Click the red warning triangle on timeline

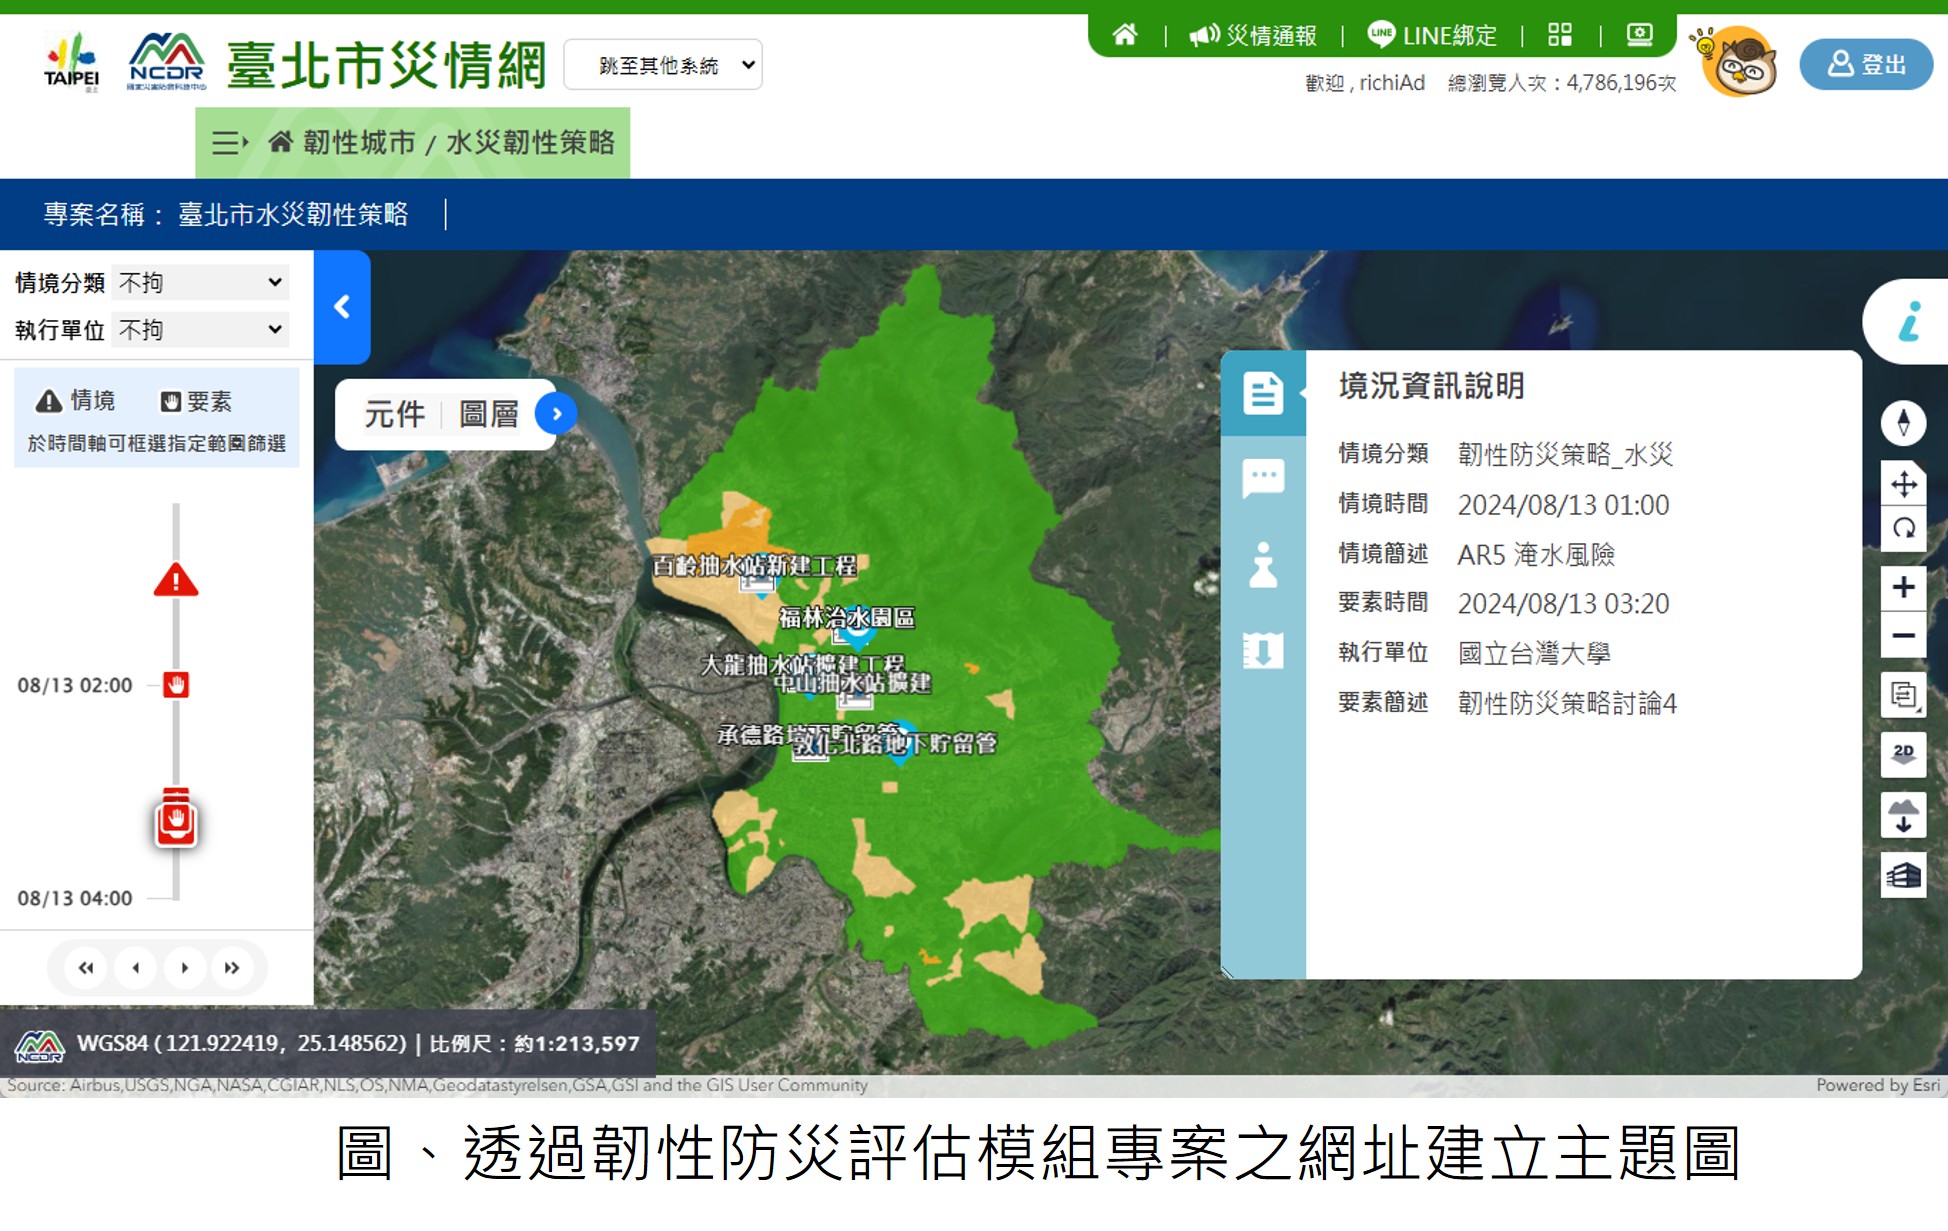point(176,580)
